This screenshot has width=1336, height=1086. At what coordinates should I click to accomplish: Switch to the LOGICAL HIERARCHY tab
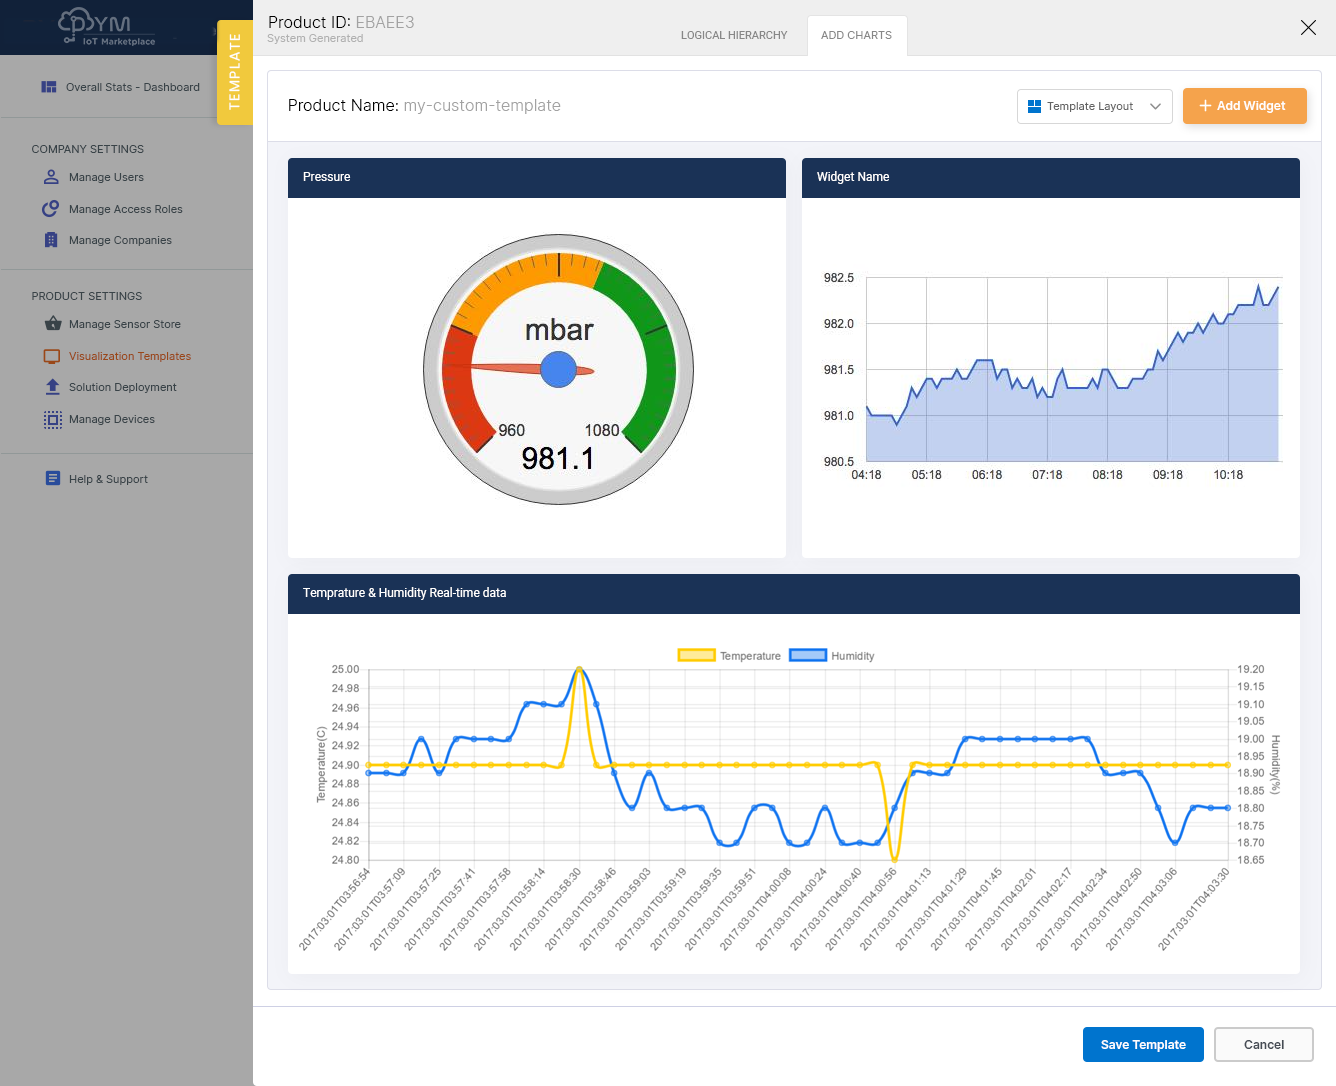pos(734,35)
